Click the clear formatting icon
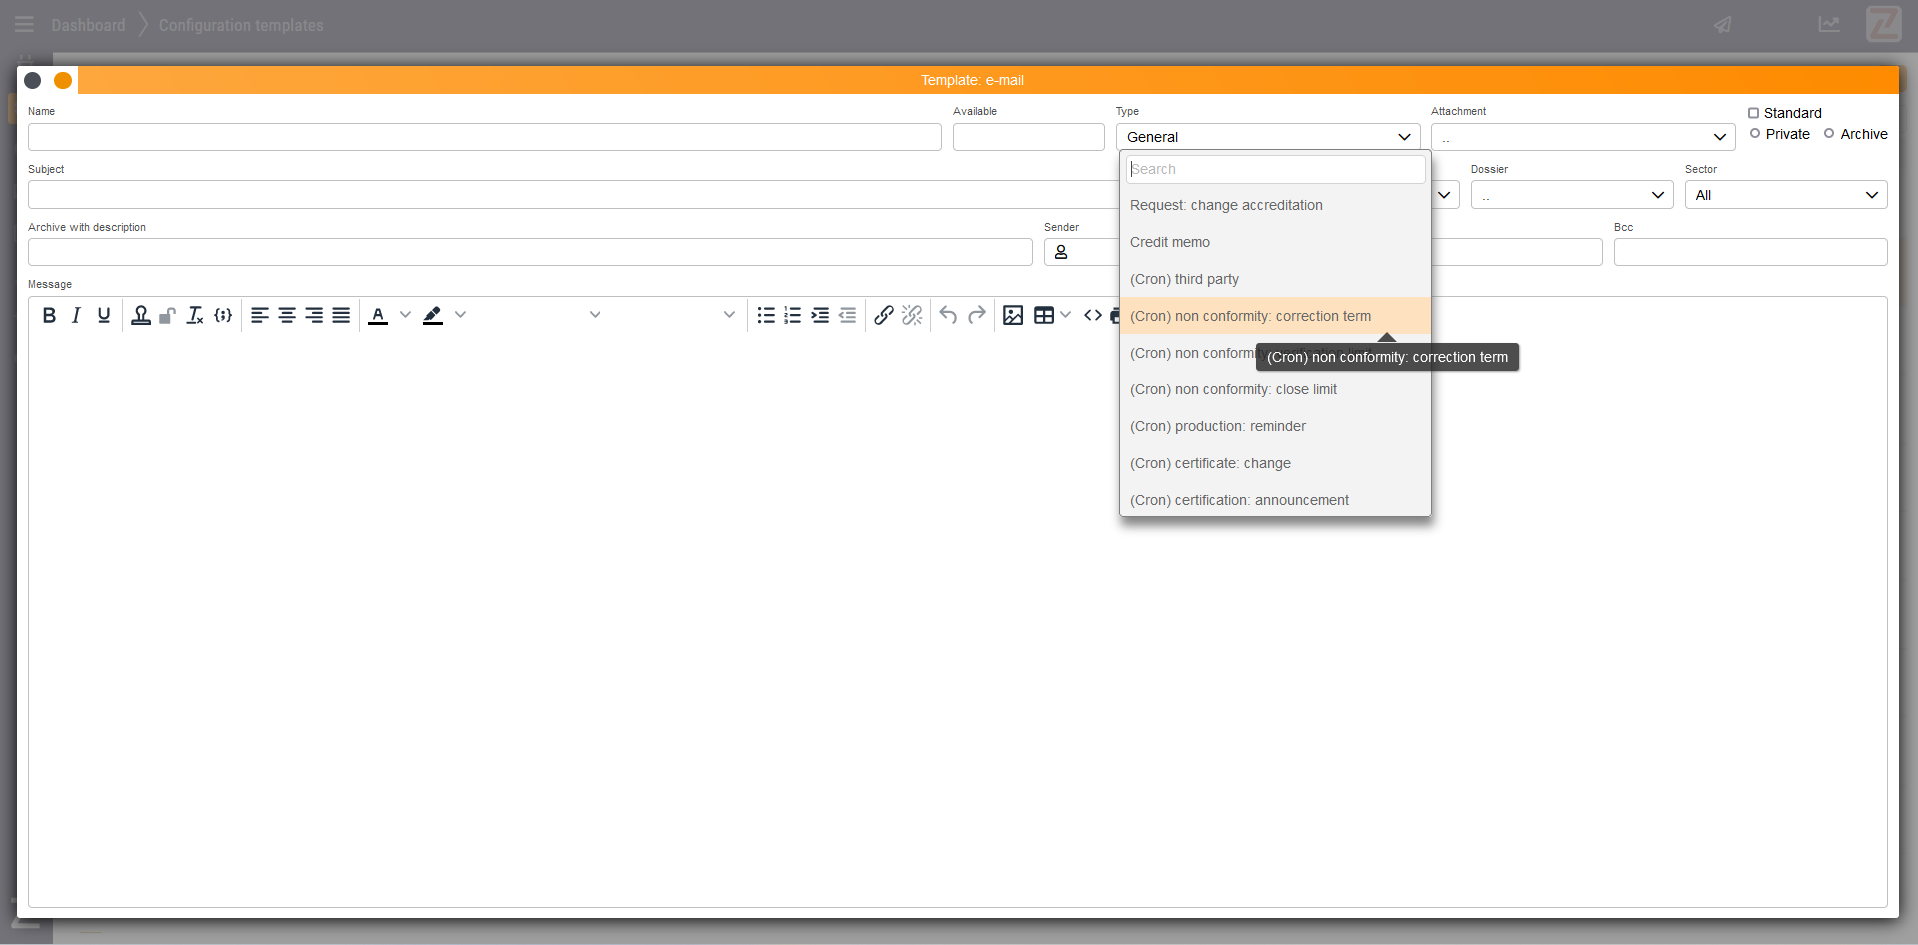 coord(195,316)
